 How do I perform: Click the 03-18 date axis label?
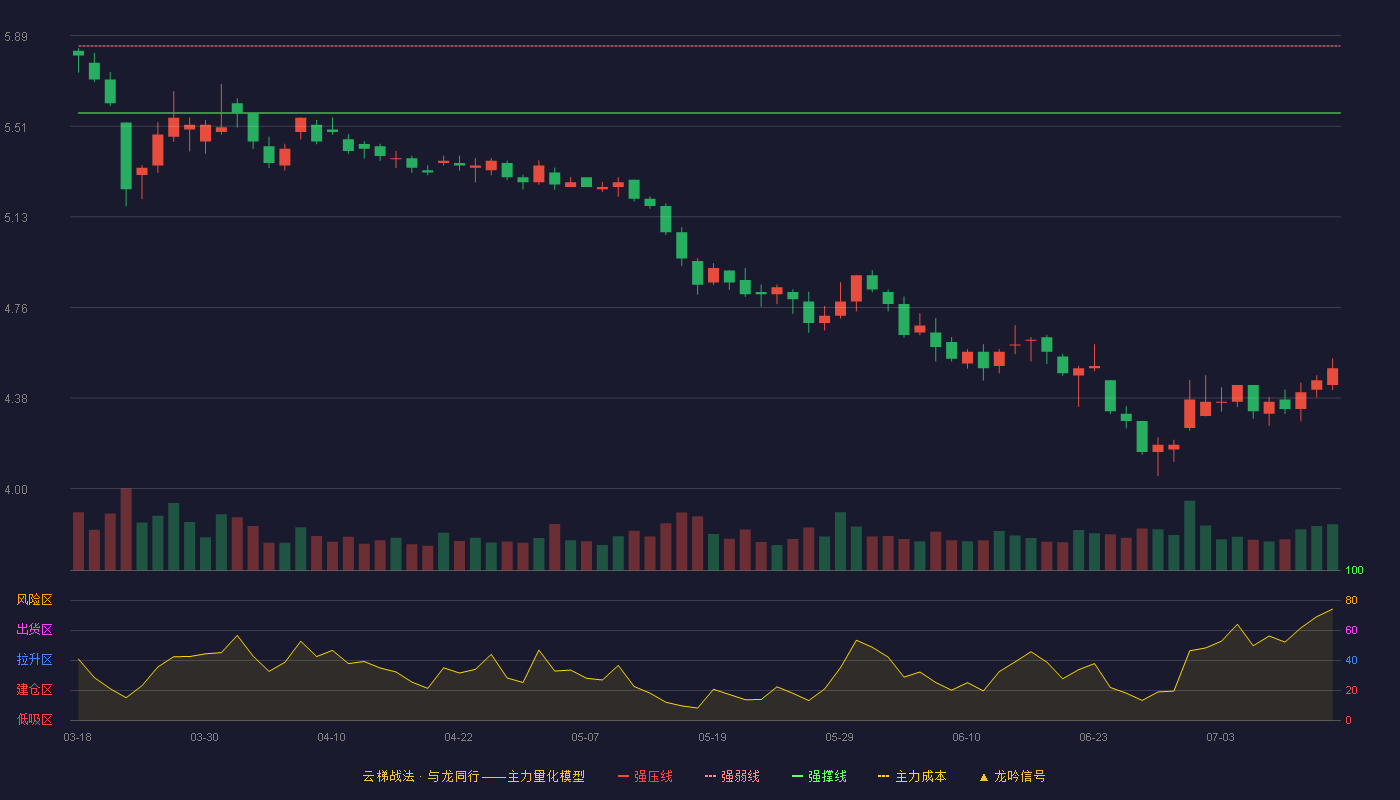[77, 737]
